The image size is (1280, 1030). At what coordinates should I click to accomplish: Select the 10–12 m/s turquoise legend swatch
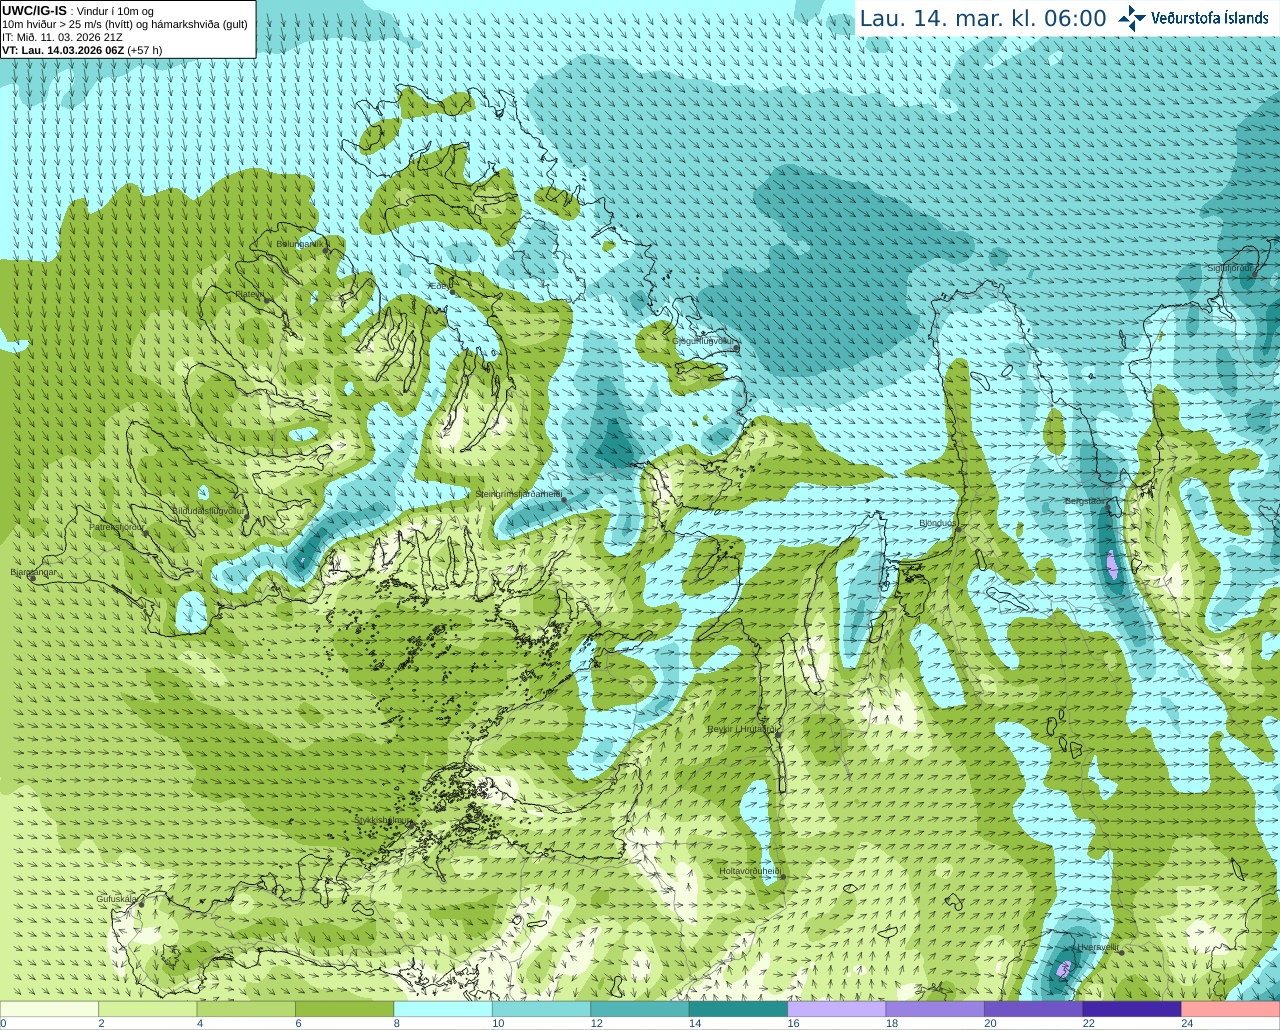541,1009
